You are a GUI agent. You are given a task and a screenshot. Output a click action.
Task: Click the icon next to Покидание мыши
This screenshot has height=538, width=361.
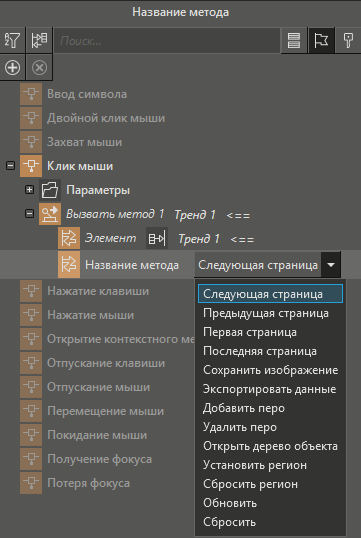click(x=31, y=435)
